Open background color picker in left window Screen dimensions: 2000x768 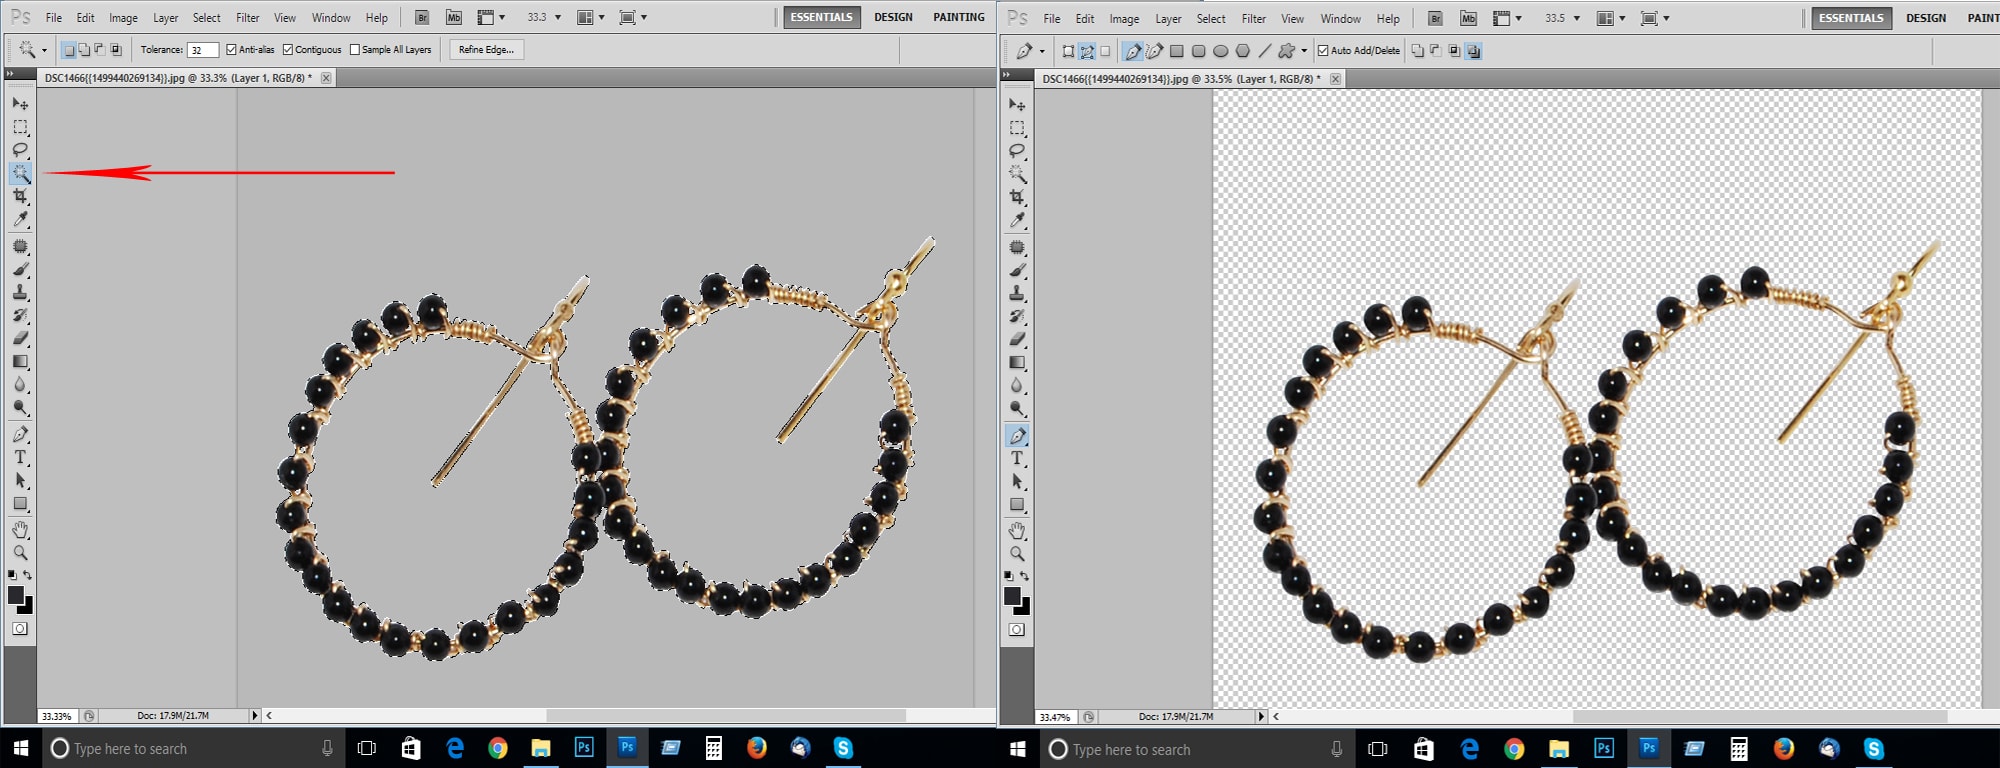pos(27,607)
